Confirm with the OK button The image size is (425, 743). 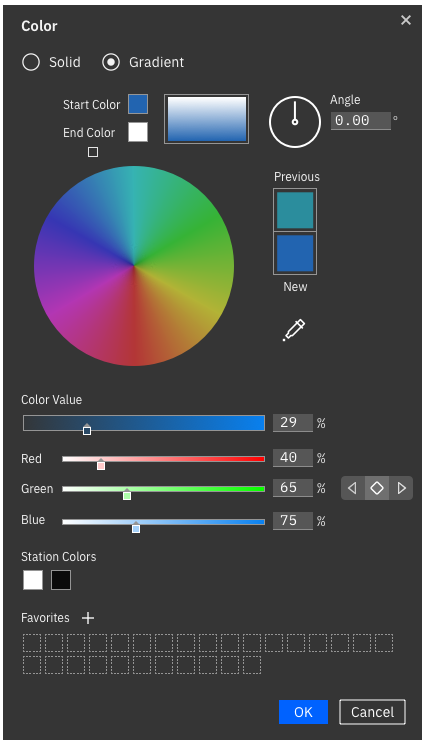pyautogui.click(x=303, y=712)
